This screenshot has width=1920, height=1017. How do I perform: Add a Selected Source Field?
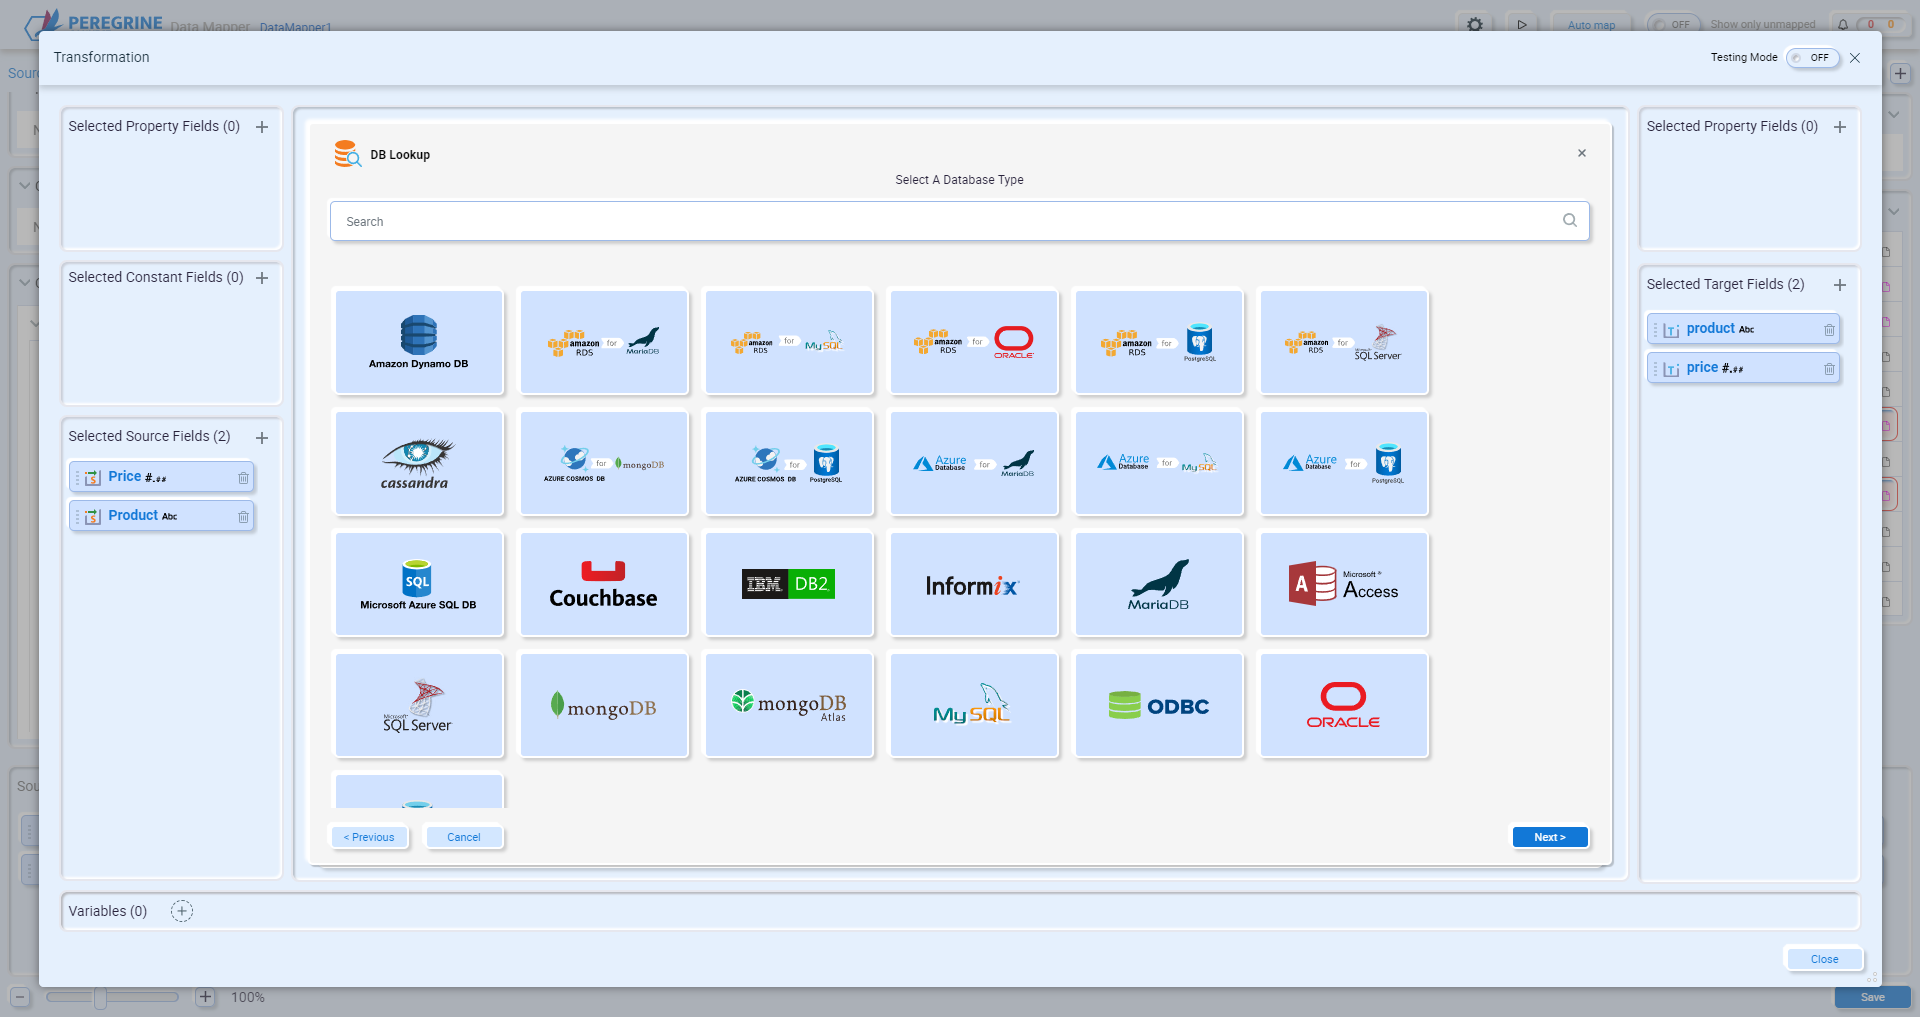(x=262, y=438)
